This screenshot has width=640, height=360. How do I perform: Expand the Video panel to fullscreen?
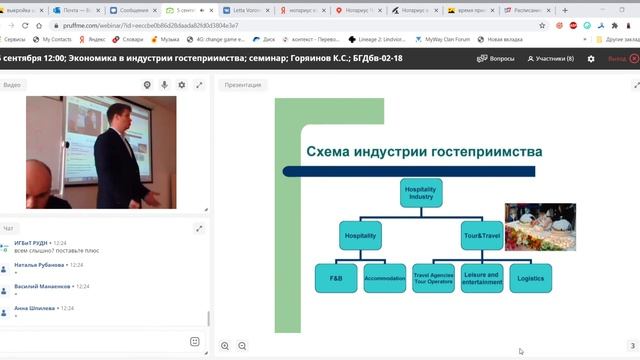[x=199, y=85]
